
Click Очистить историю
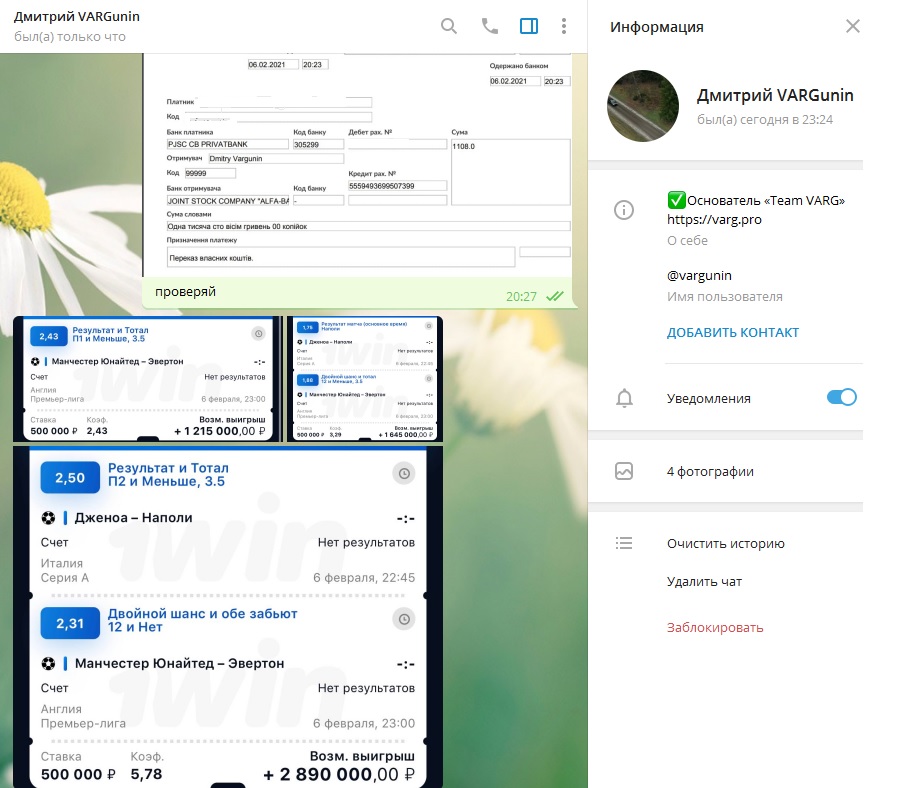pos(726,543)
